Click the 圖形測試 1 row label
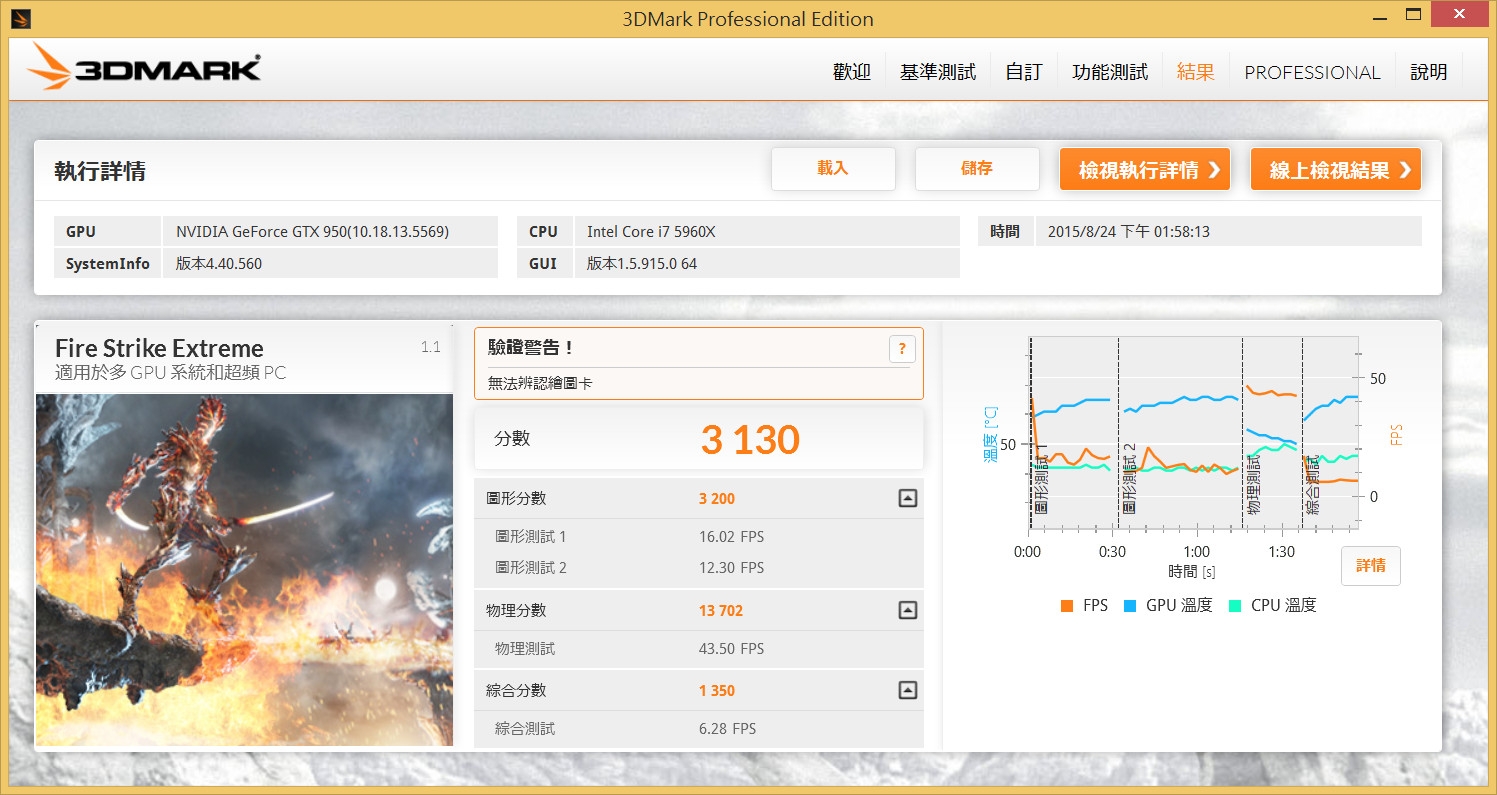The width and height of the screenshot is (1497, 795). pyautogui.click(x=530, y=537)
